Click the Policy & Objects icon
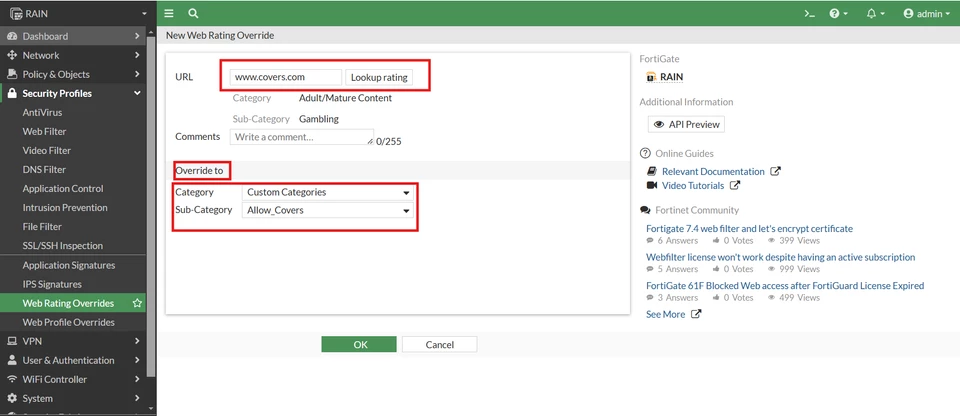 point(12,74)
